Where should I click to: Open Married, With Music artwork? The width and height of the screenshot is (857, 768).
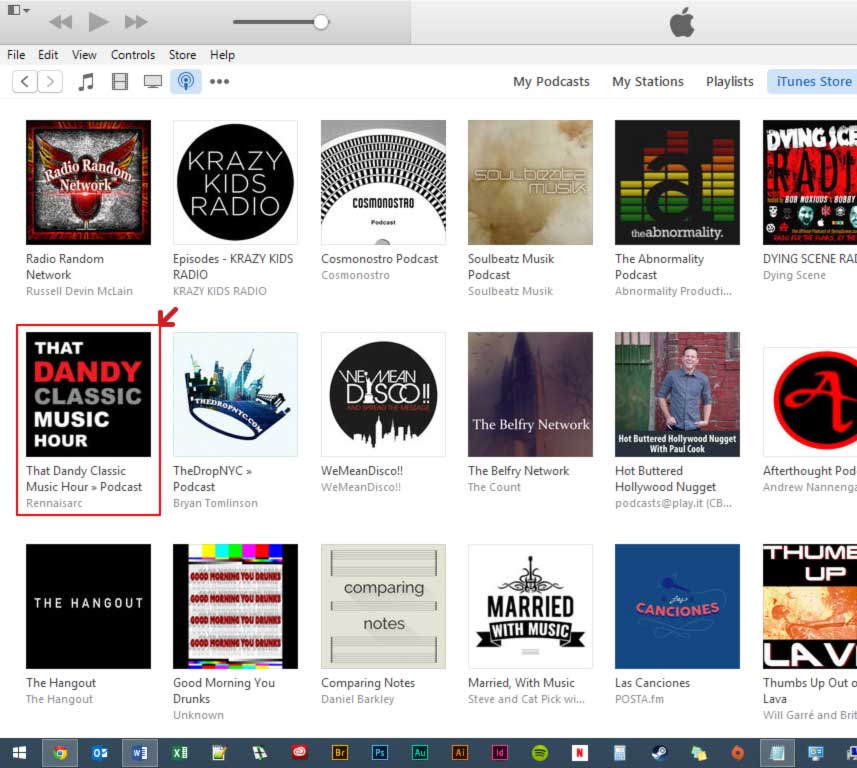click(x=530, y=606)
